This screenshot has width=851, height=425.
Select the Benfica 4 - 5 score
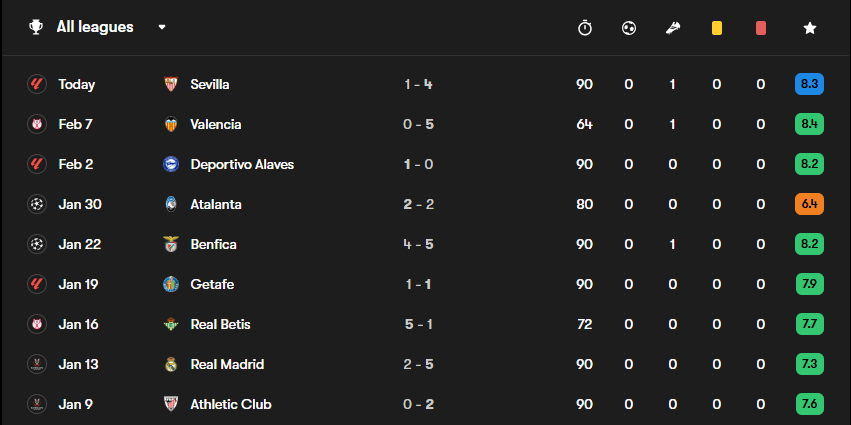tap(418, 244)
